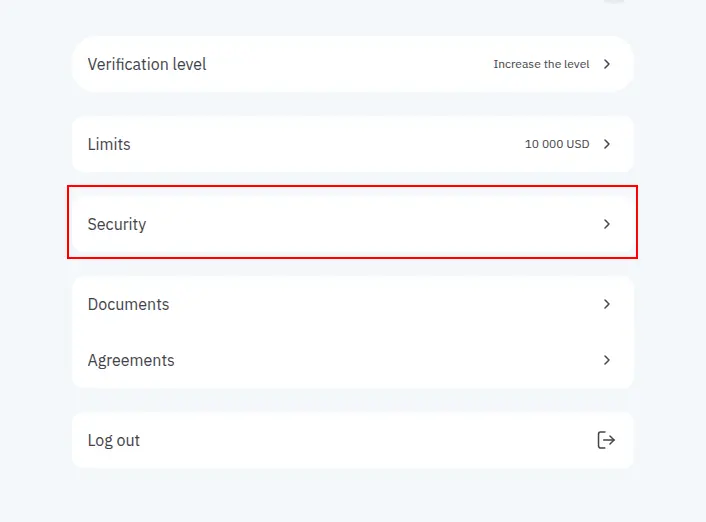Select the Verification level card background
706x522 pixels.
pos(353,64)
